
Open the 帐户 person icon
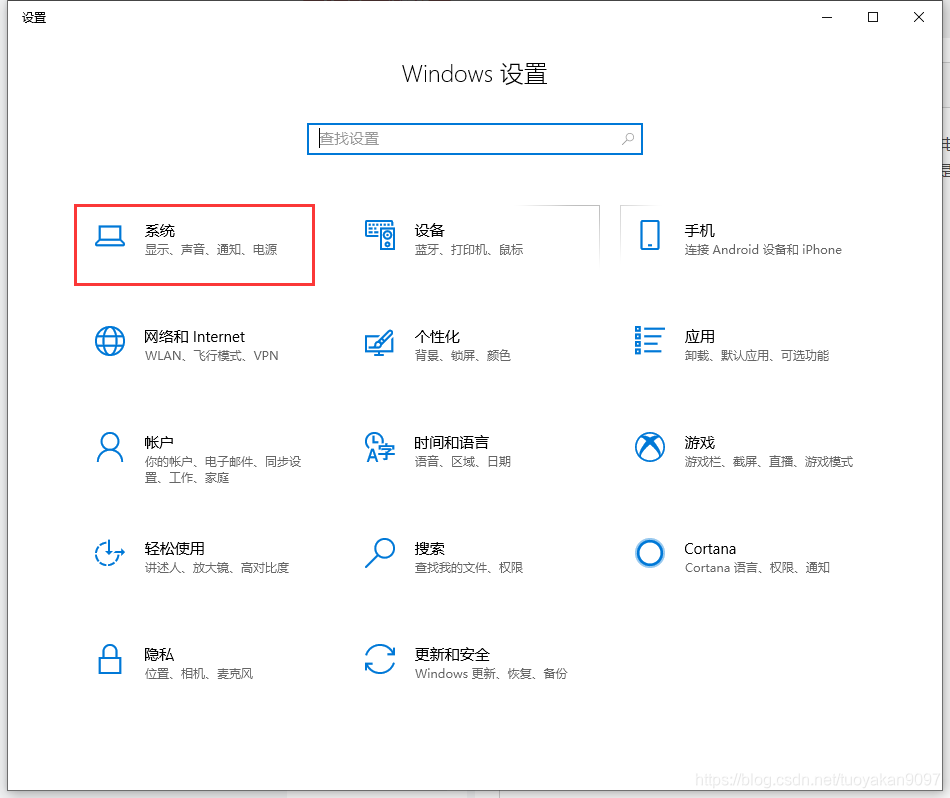[x=110, y=448]
